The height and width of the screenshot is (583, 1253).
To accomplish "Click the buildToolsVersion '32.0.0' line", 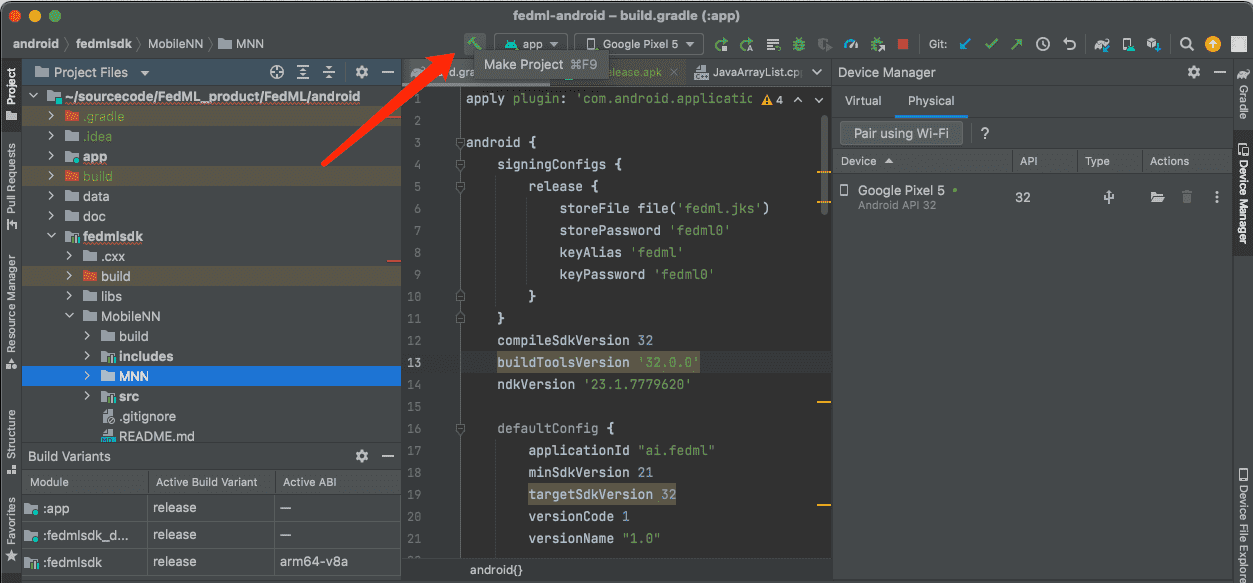I will (x=598, y=362).
